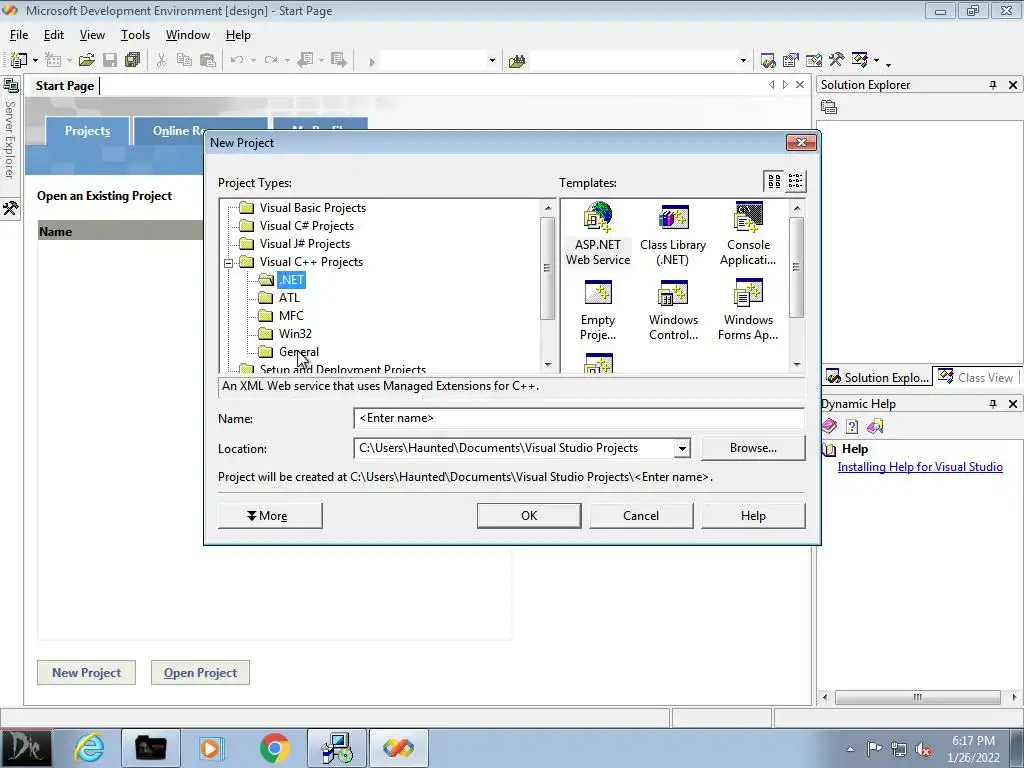Click the Start play arrow icon
Viewport: 1024px width, 768px height.
point(372,62)
